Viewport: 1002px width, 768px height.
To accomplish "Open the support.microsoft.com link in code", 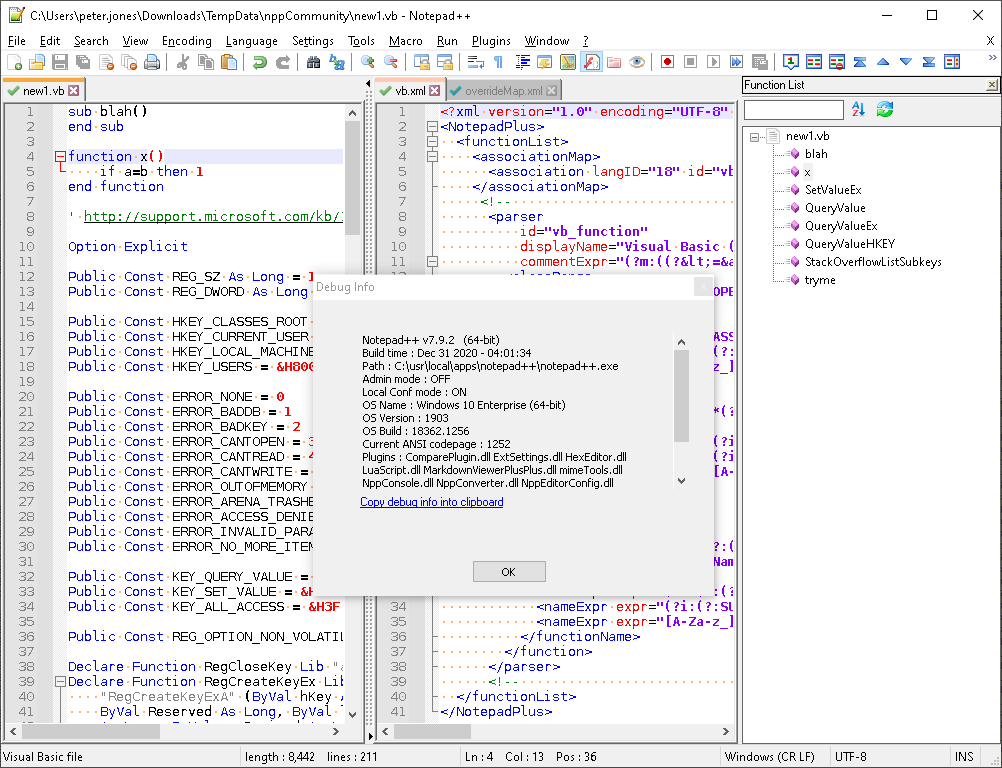I will tap(213, 217).
